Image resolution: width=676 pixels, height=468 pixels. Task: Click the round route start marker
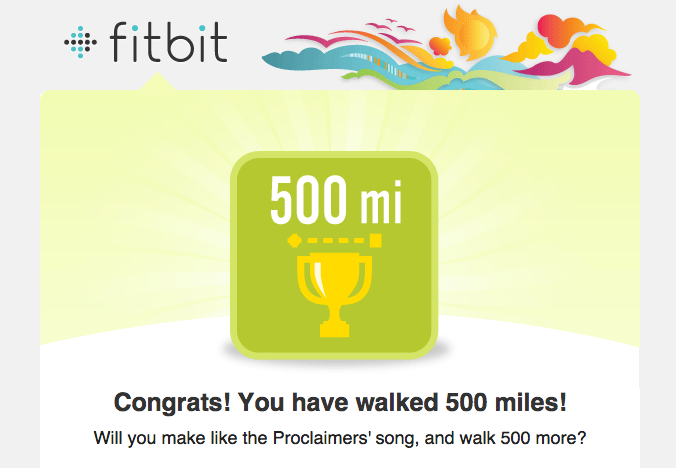(294, 241)
